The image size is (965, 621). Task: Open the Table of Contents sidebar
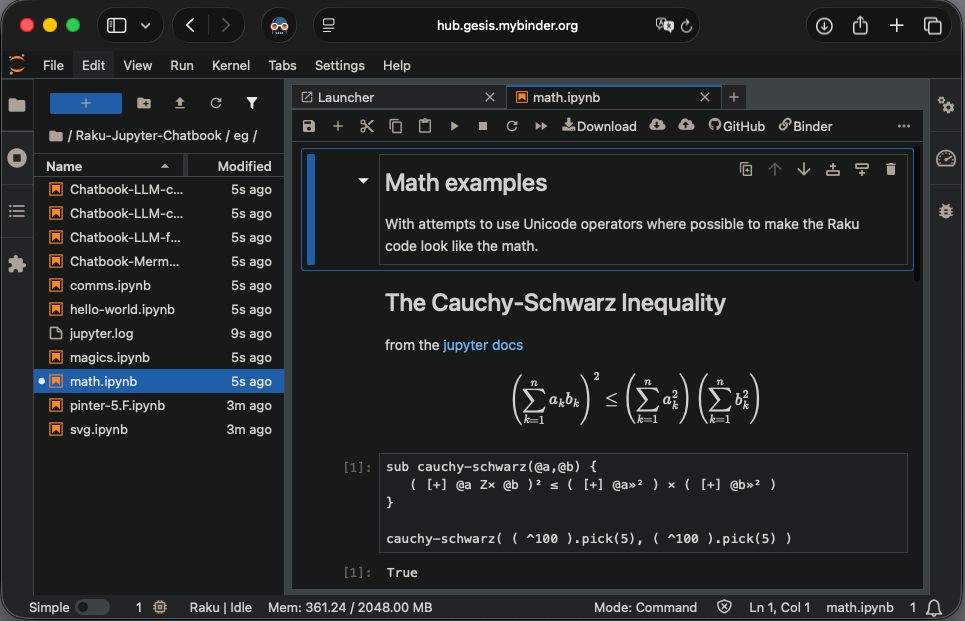click(17, 211)
